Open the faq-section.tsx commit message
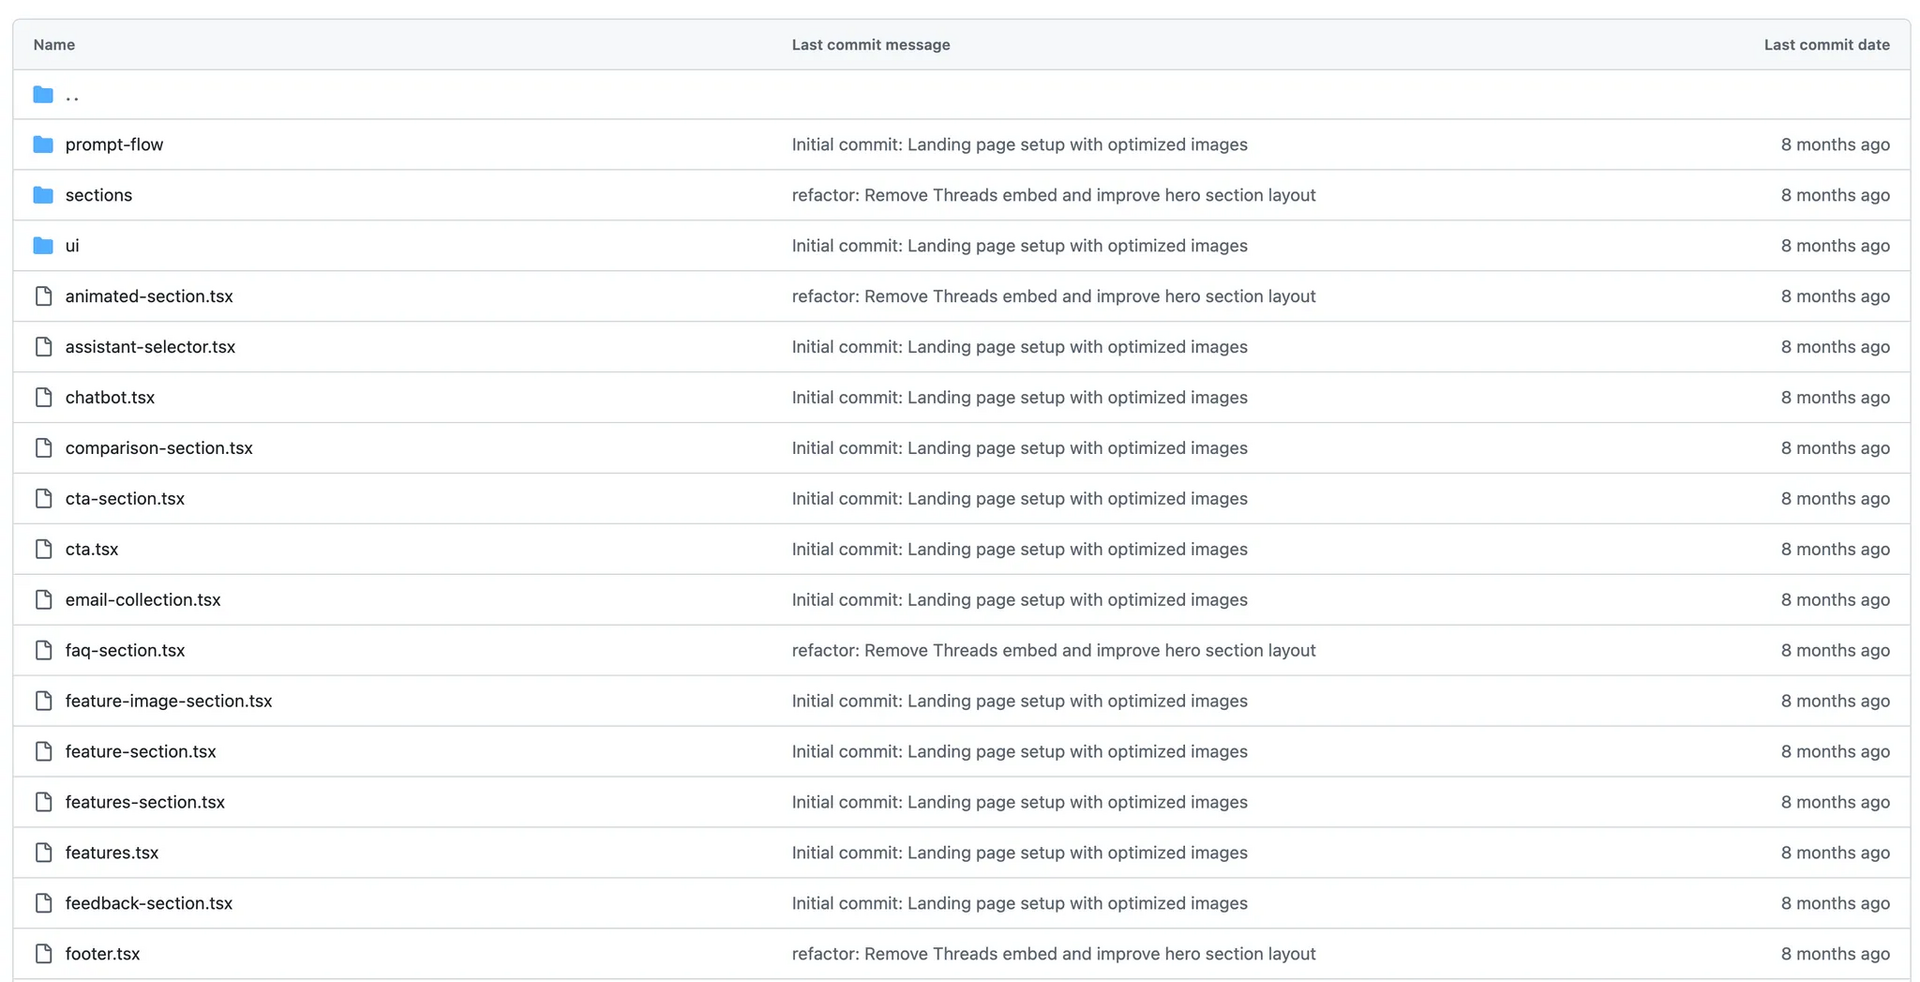The height and width of the screenshot is (982, 1920). point(1053,651)
